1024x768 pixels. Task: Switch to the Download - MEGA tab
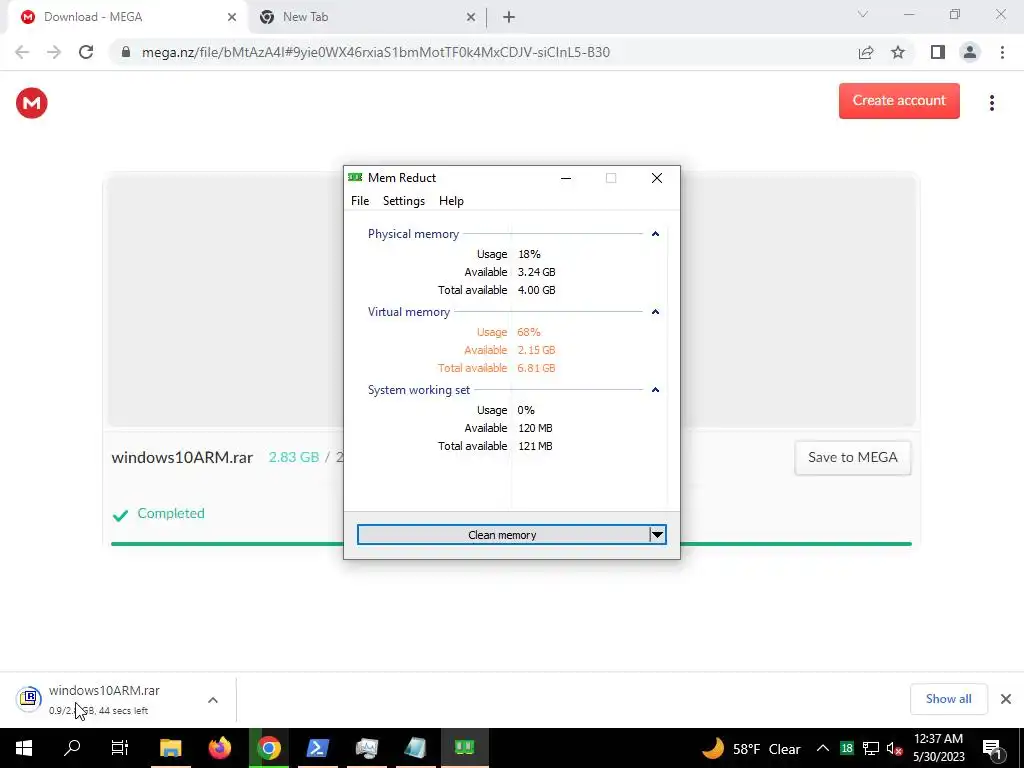128,18
